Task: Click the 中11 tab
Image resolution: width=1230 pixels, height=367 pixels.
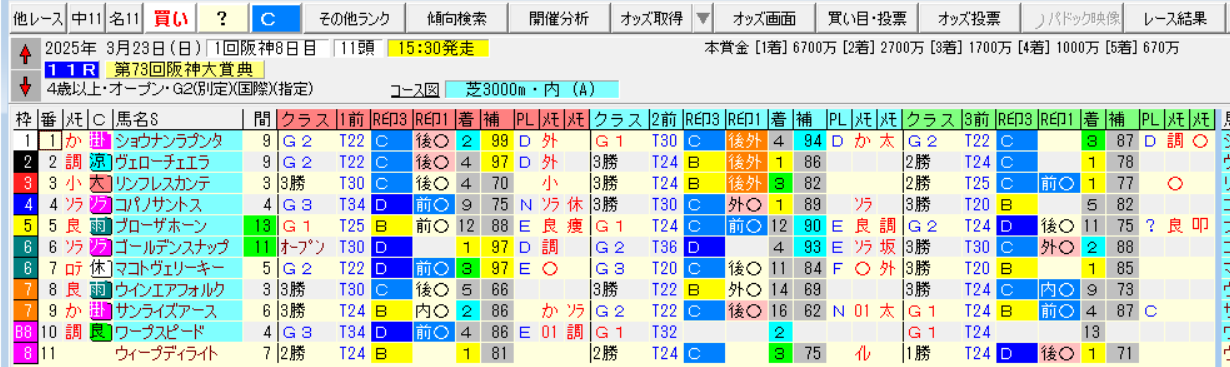Action: (x=87, y=18)
